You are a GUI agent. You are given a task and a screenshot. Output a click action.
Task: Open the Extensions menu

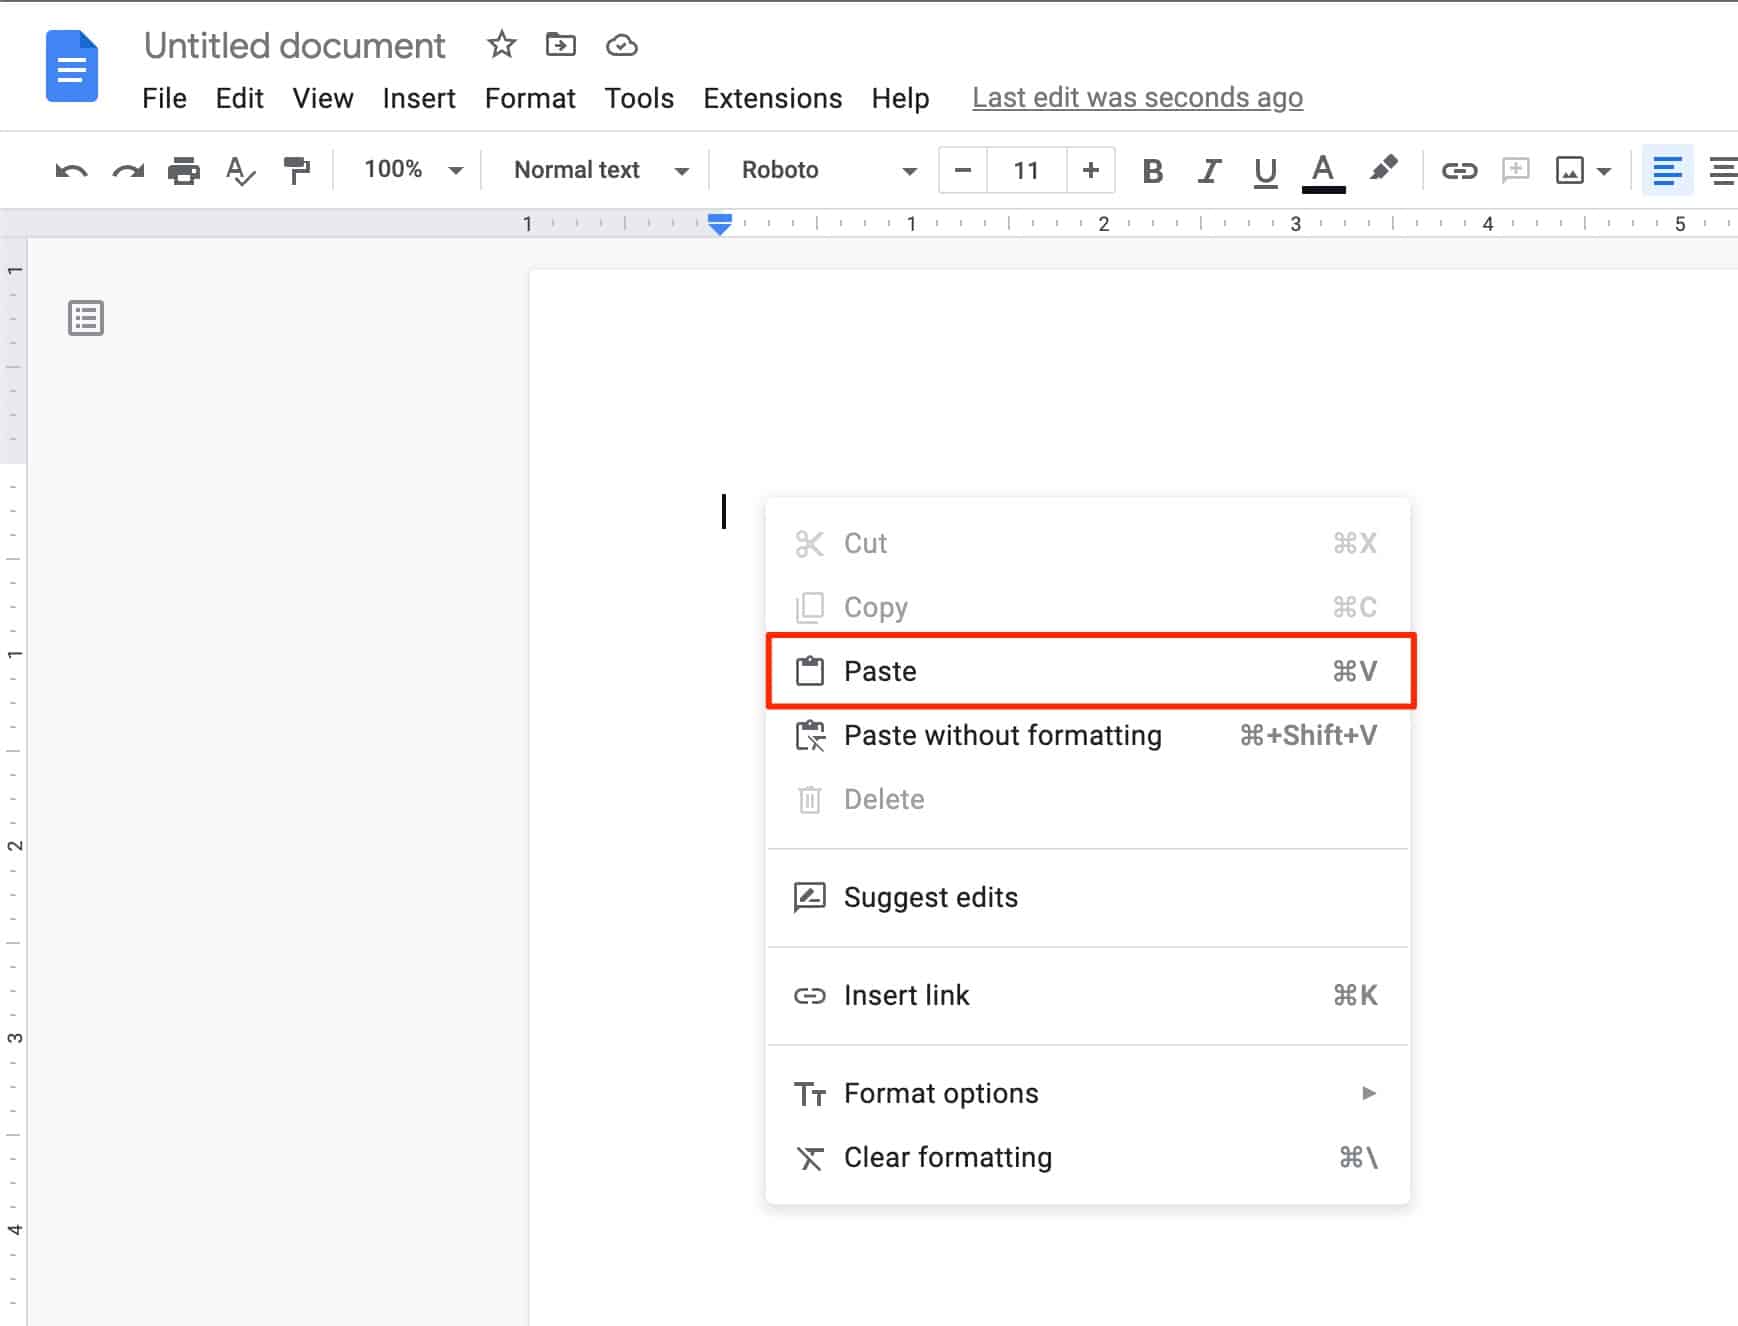(773, 98)
